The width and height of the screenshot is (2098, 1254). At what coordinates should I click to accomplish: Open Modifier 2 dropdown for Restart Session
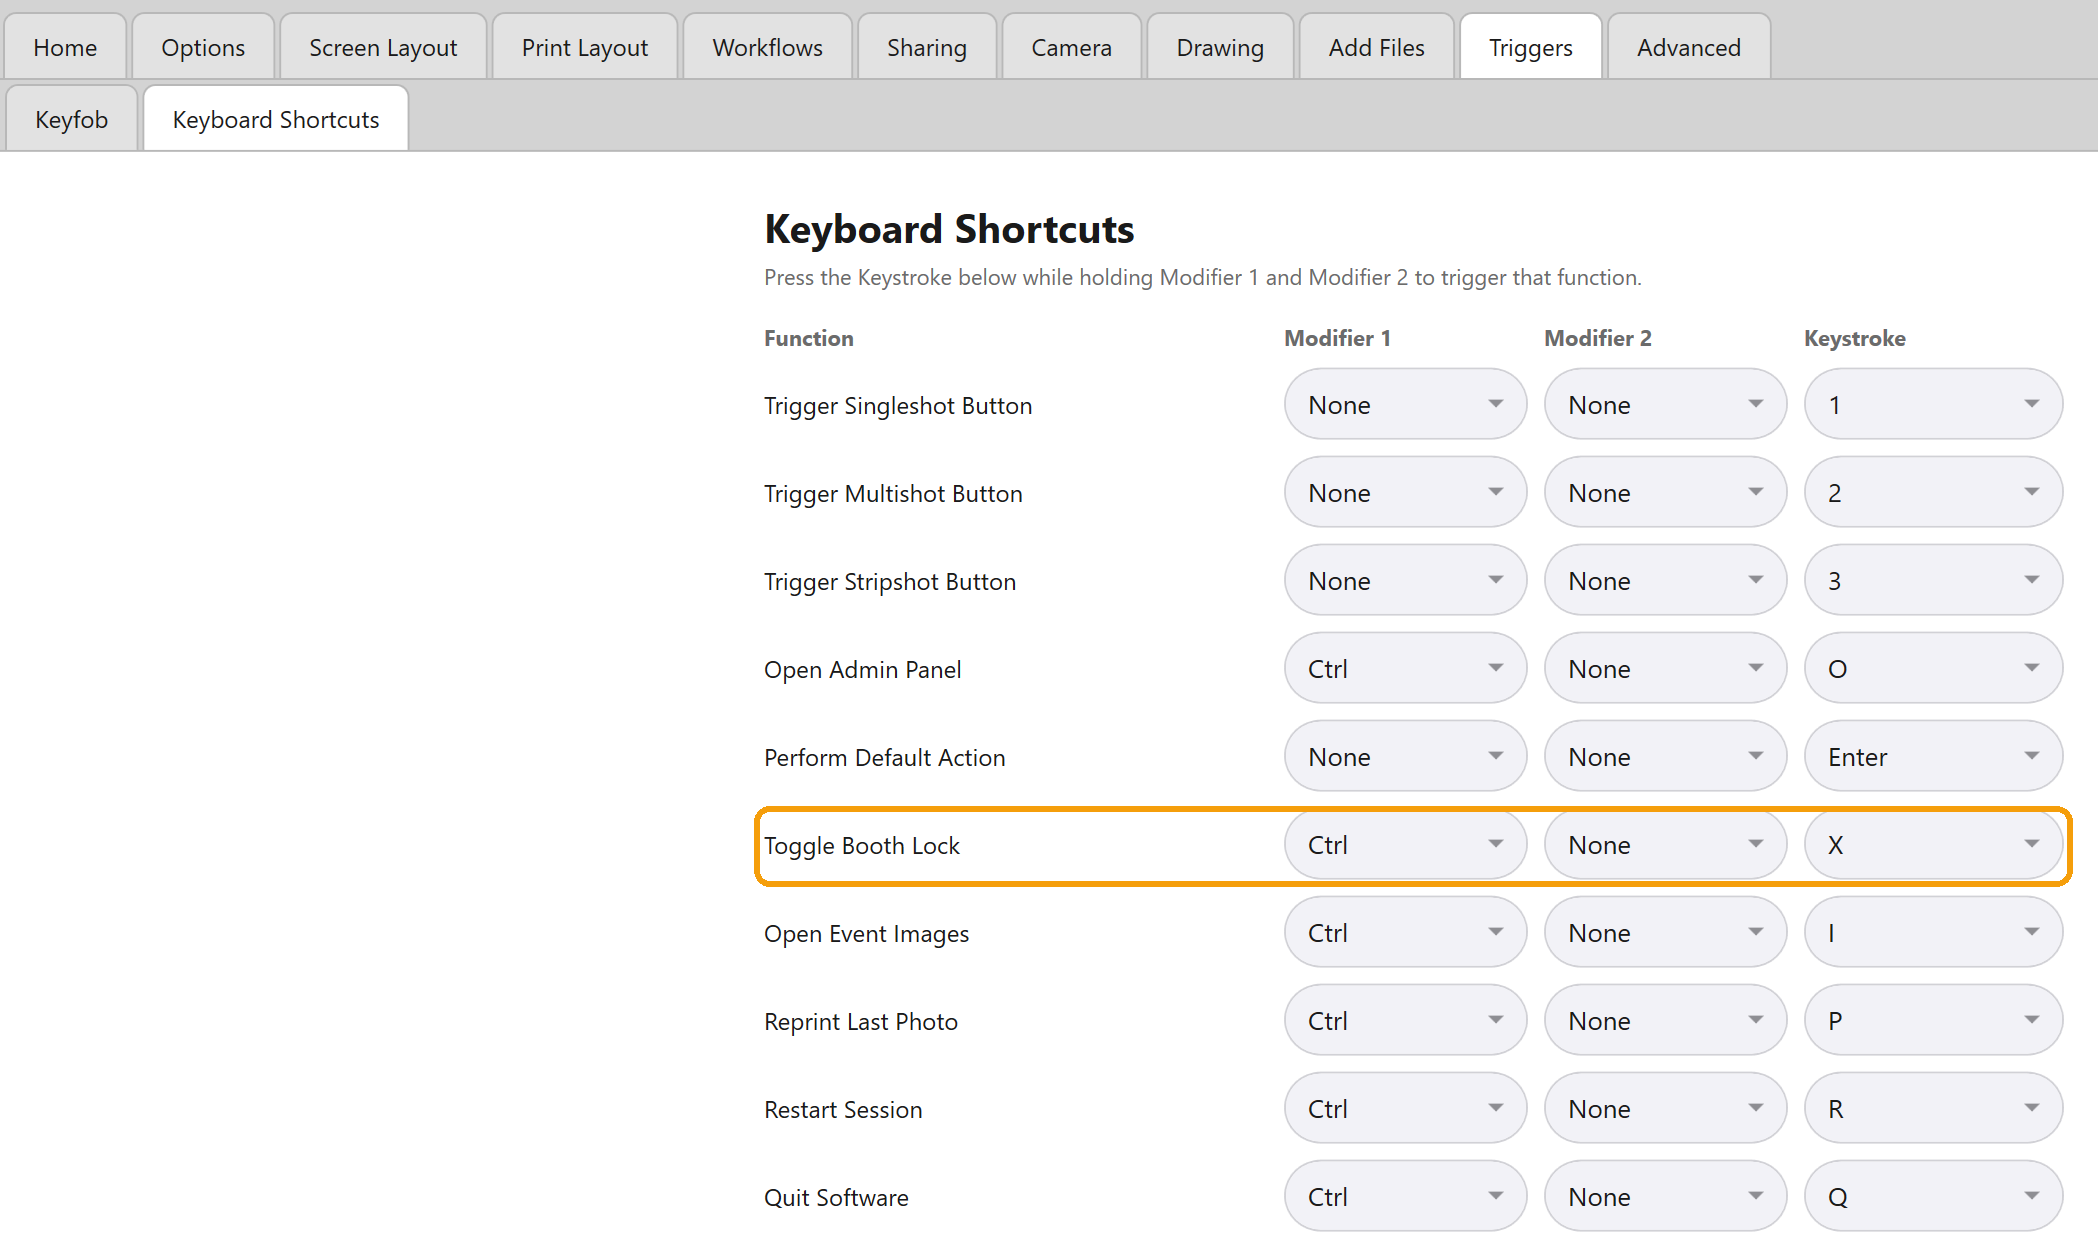[1665, 1108]
